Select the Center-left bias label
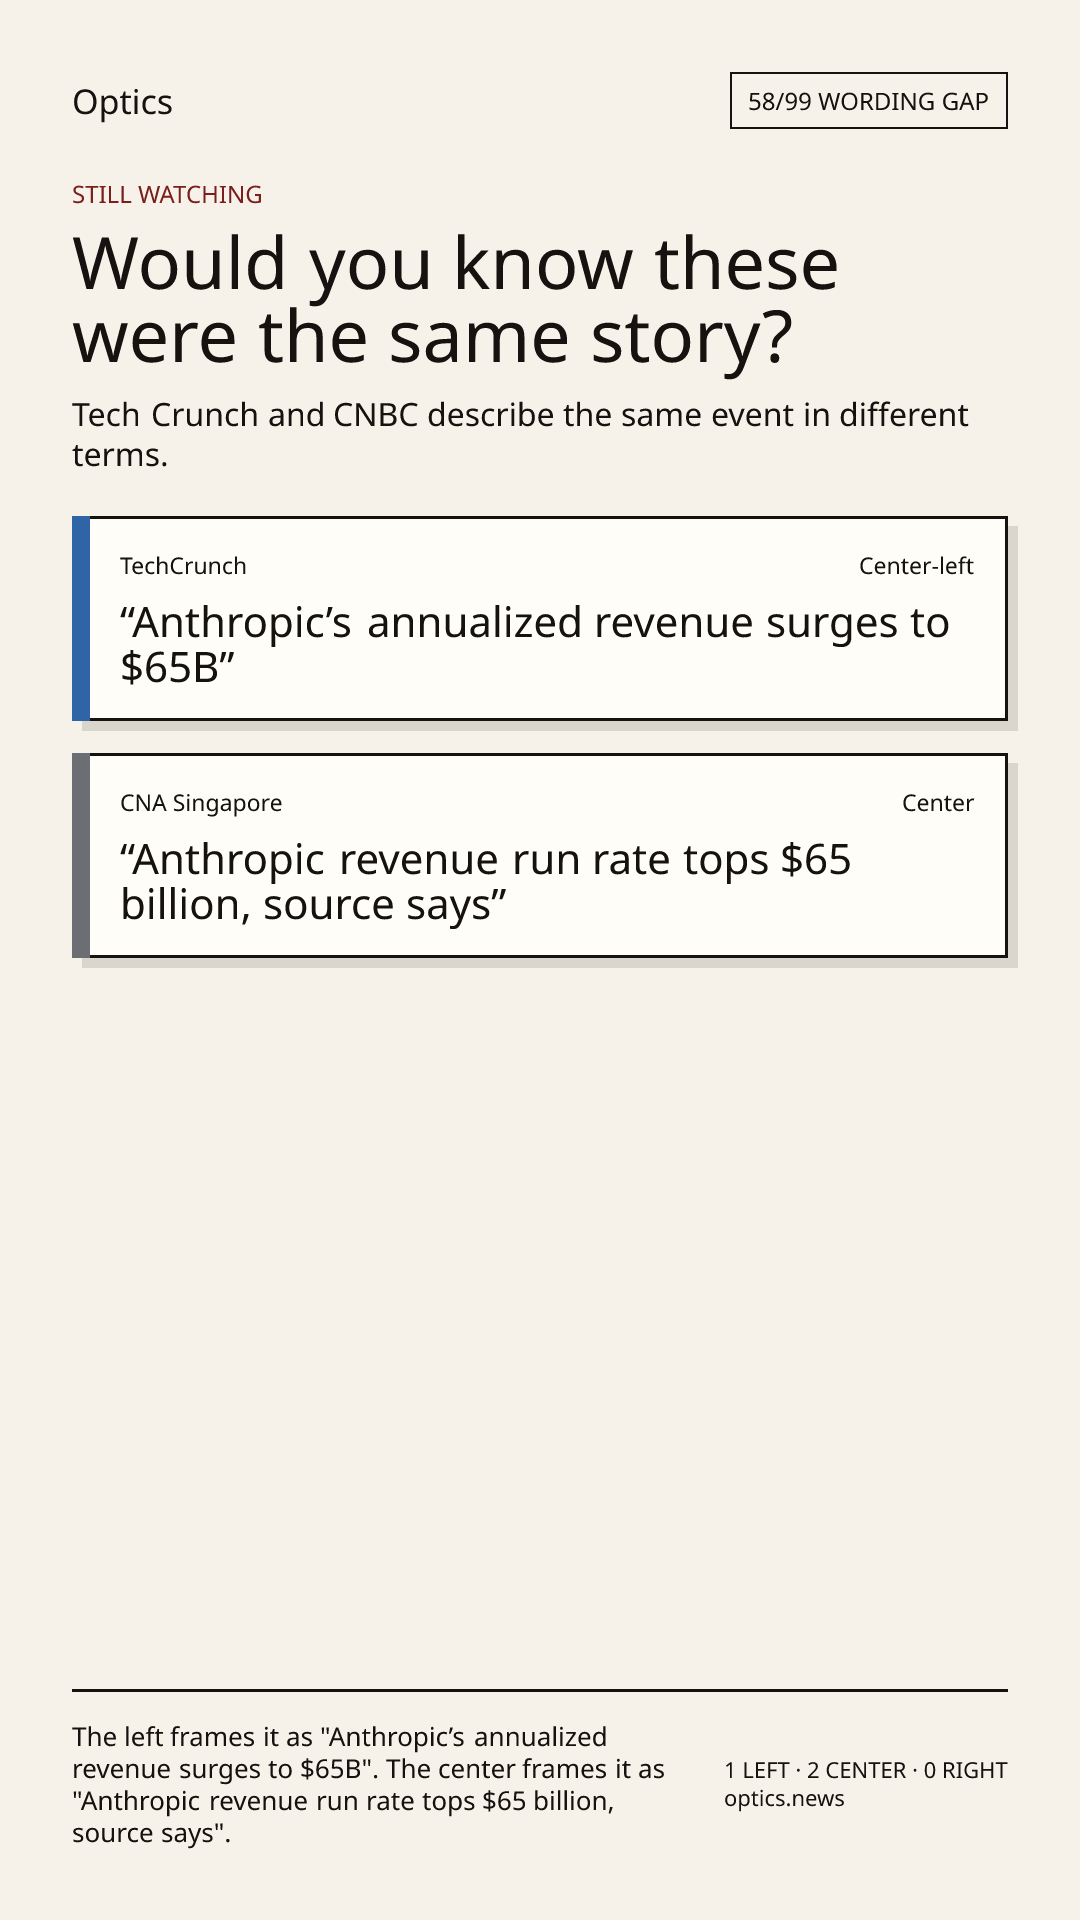 pyautogui.click(x=916, y=566)
